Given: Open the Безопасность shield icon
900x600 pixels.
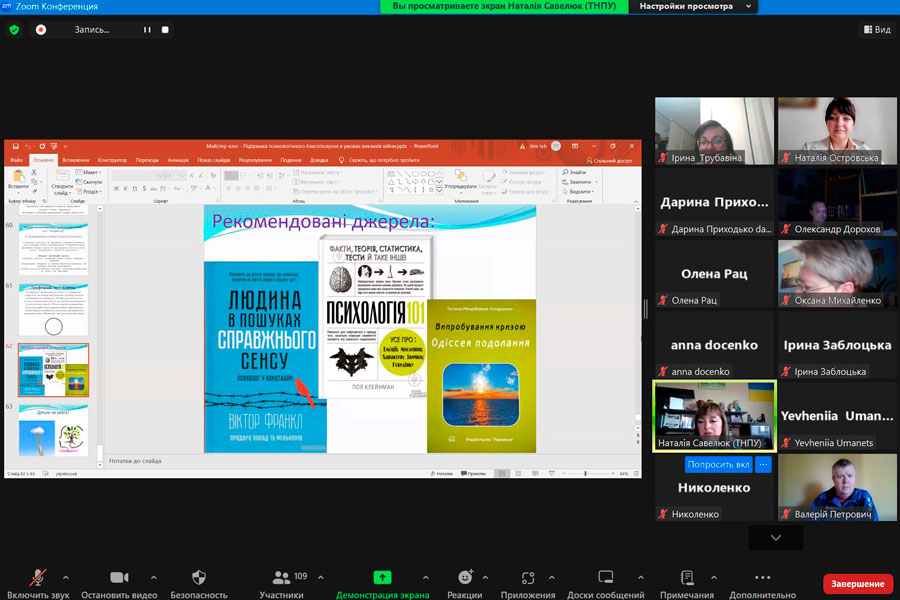Looking at the screenshot, I should [198, 578].
